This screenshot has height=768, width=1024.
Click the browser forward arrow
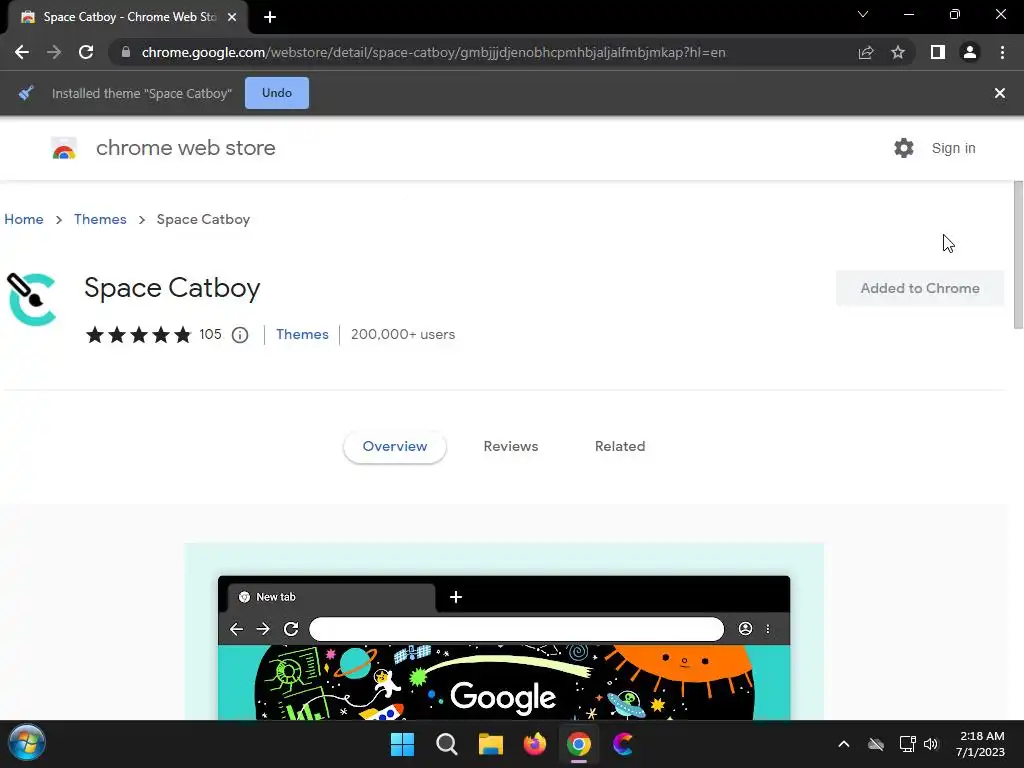coord(54,52)
